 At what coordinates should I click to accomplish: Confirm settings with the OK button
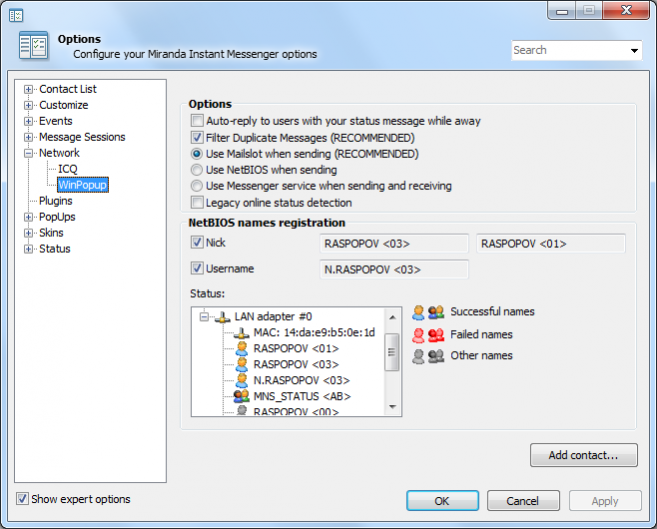point(442,501)
